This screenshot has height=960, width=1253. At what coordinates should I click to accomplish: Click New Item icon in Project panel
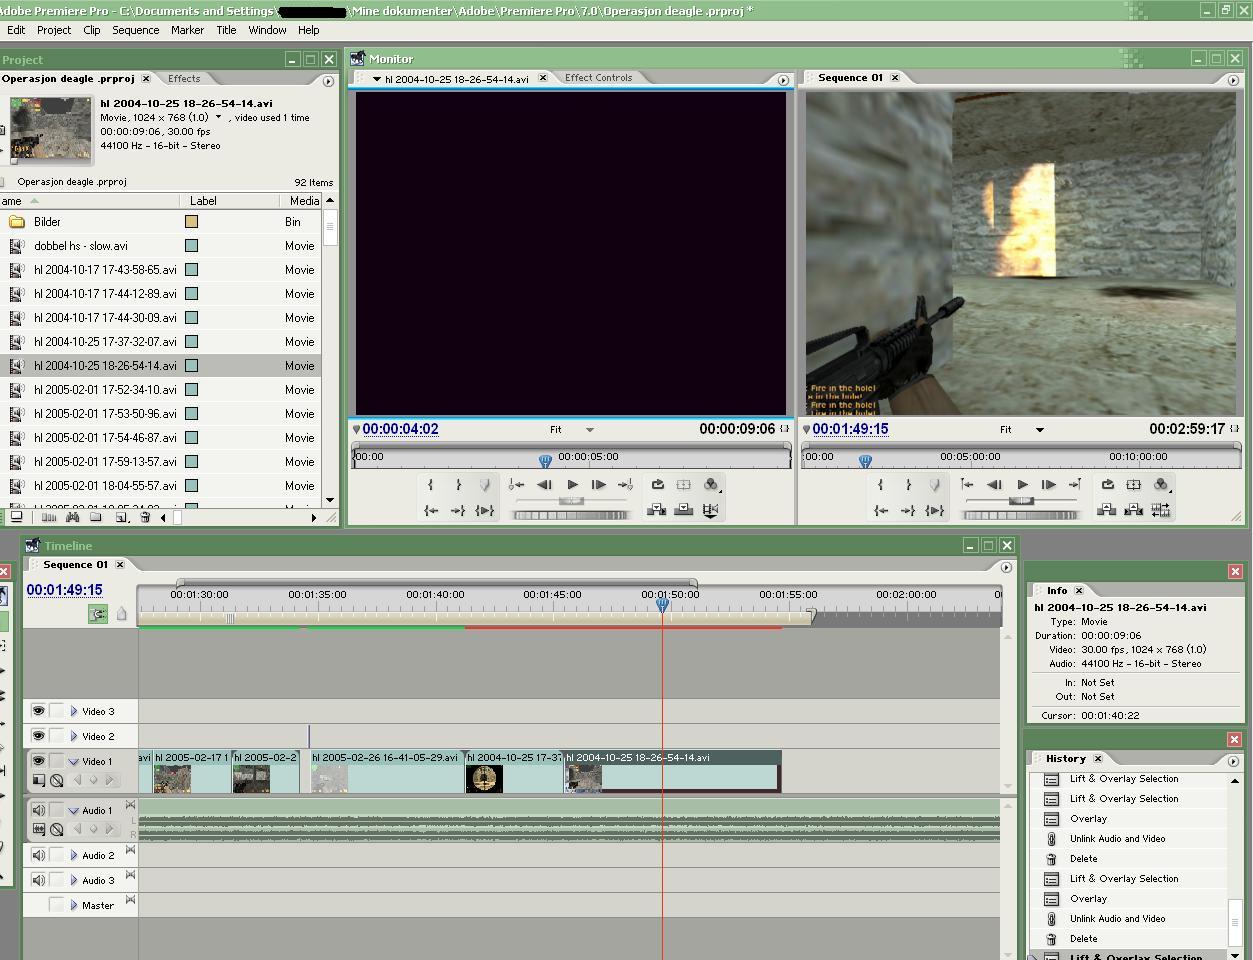click(121, 517)
